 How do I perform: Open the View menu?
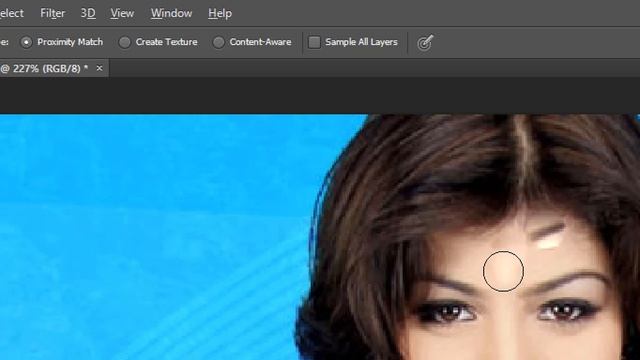coord(122,13)
